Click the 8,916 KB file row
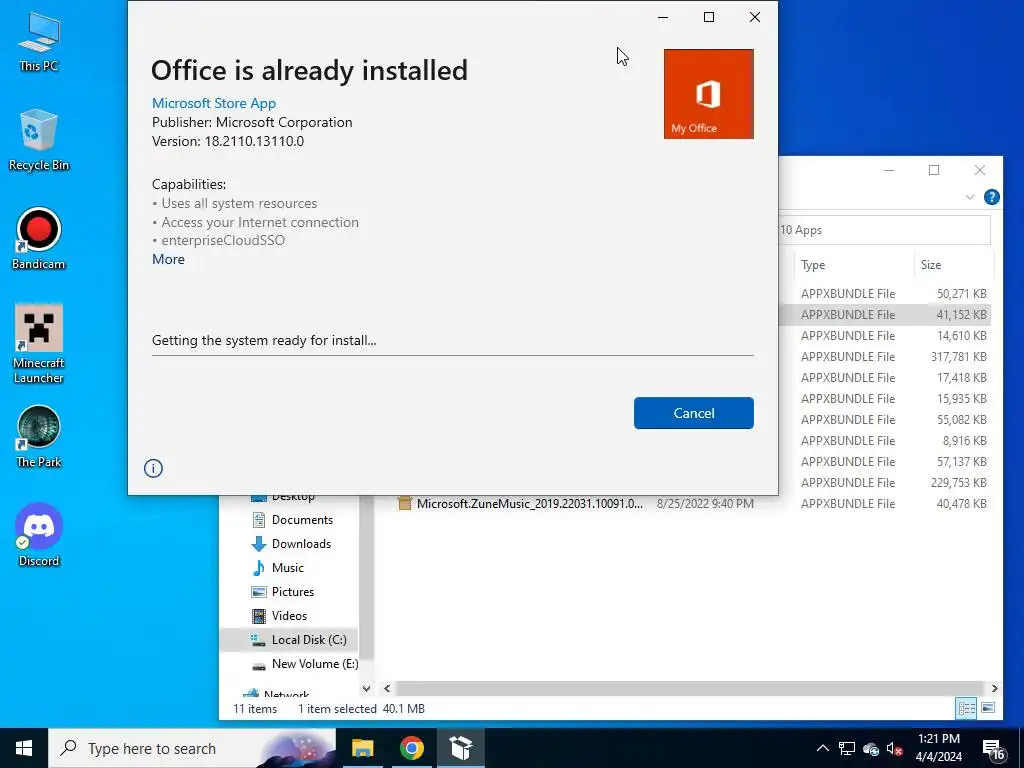This screenshot has height=768, width=1024. point(884,441)
